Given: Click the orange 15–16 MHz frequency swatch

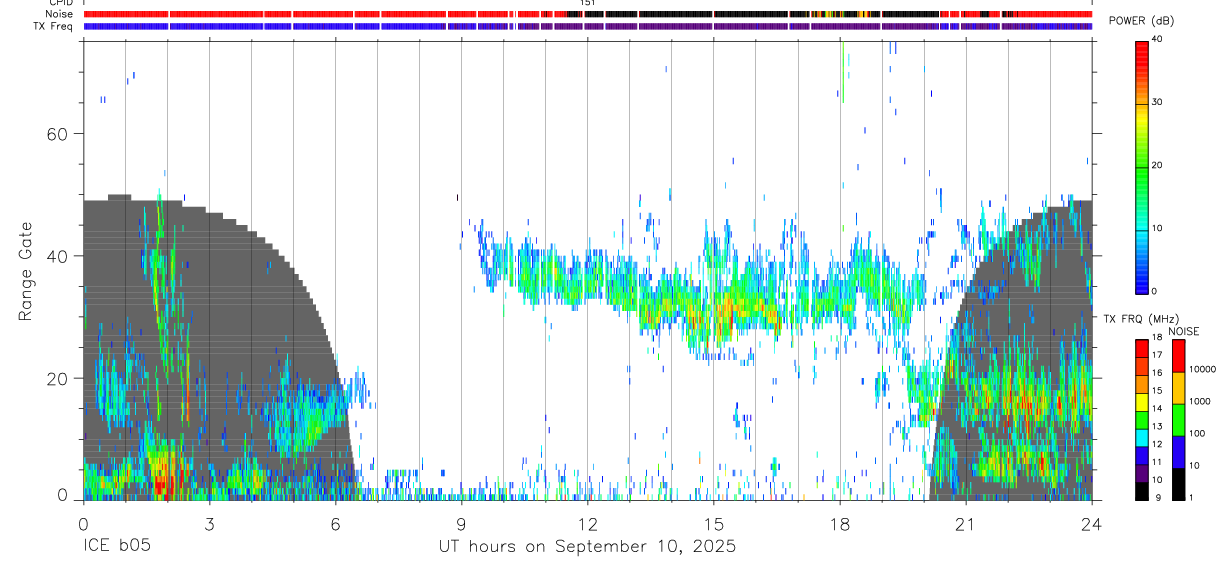Looking at the screenshot, I should coord(1141,384).
